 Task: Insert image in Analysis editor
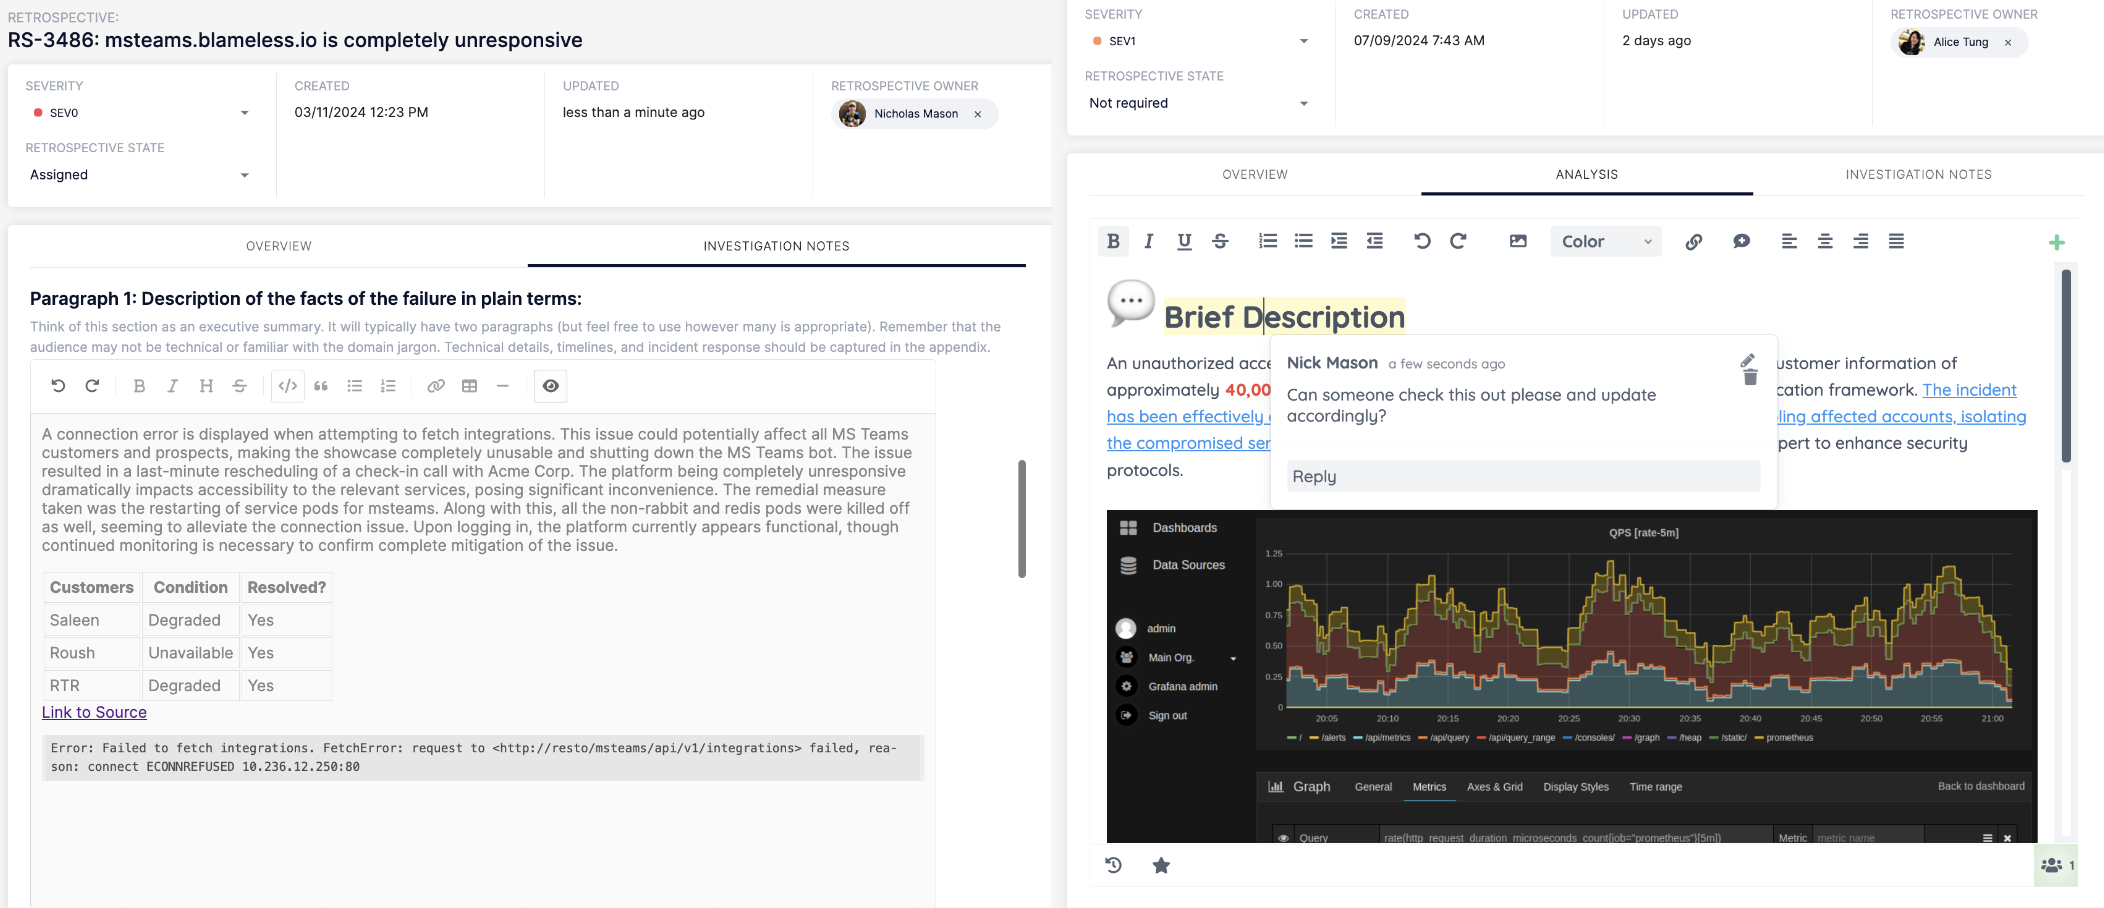[1518, 241]
